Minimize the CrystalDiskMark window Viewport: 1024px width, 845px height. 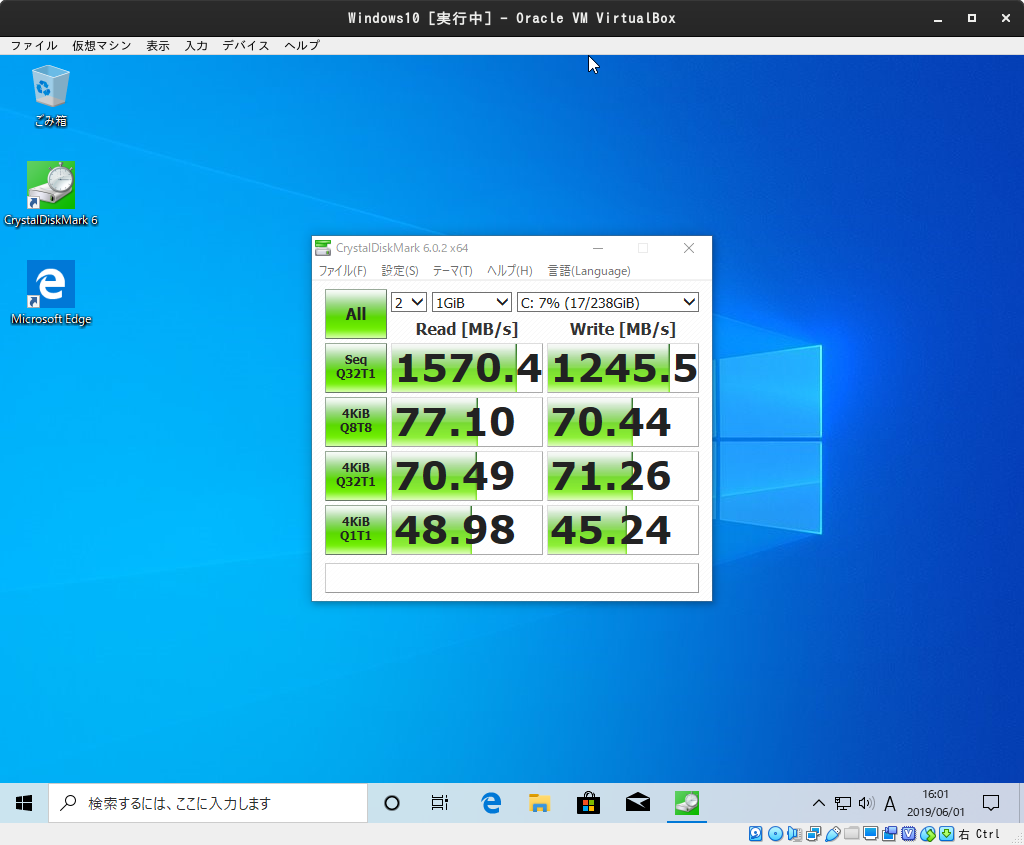(598, 248)
